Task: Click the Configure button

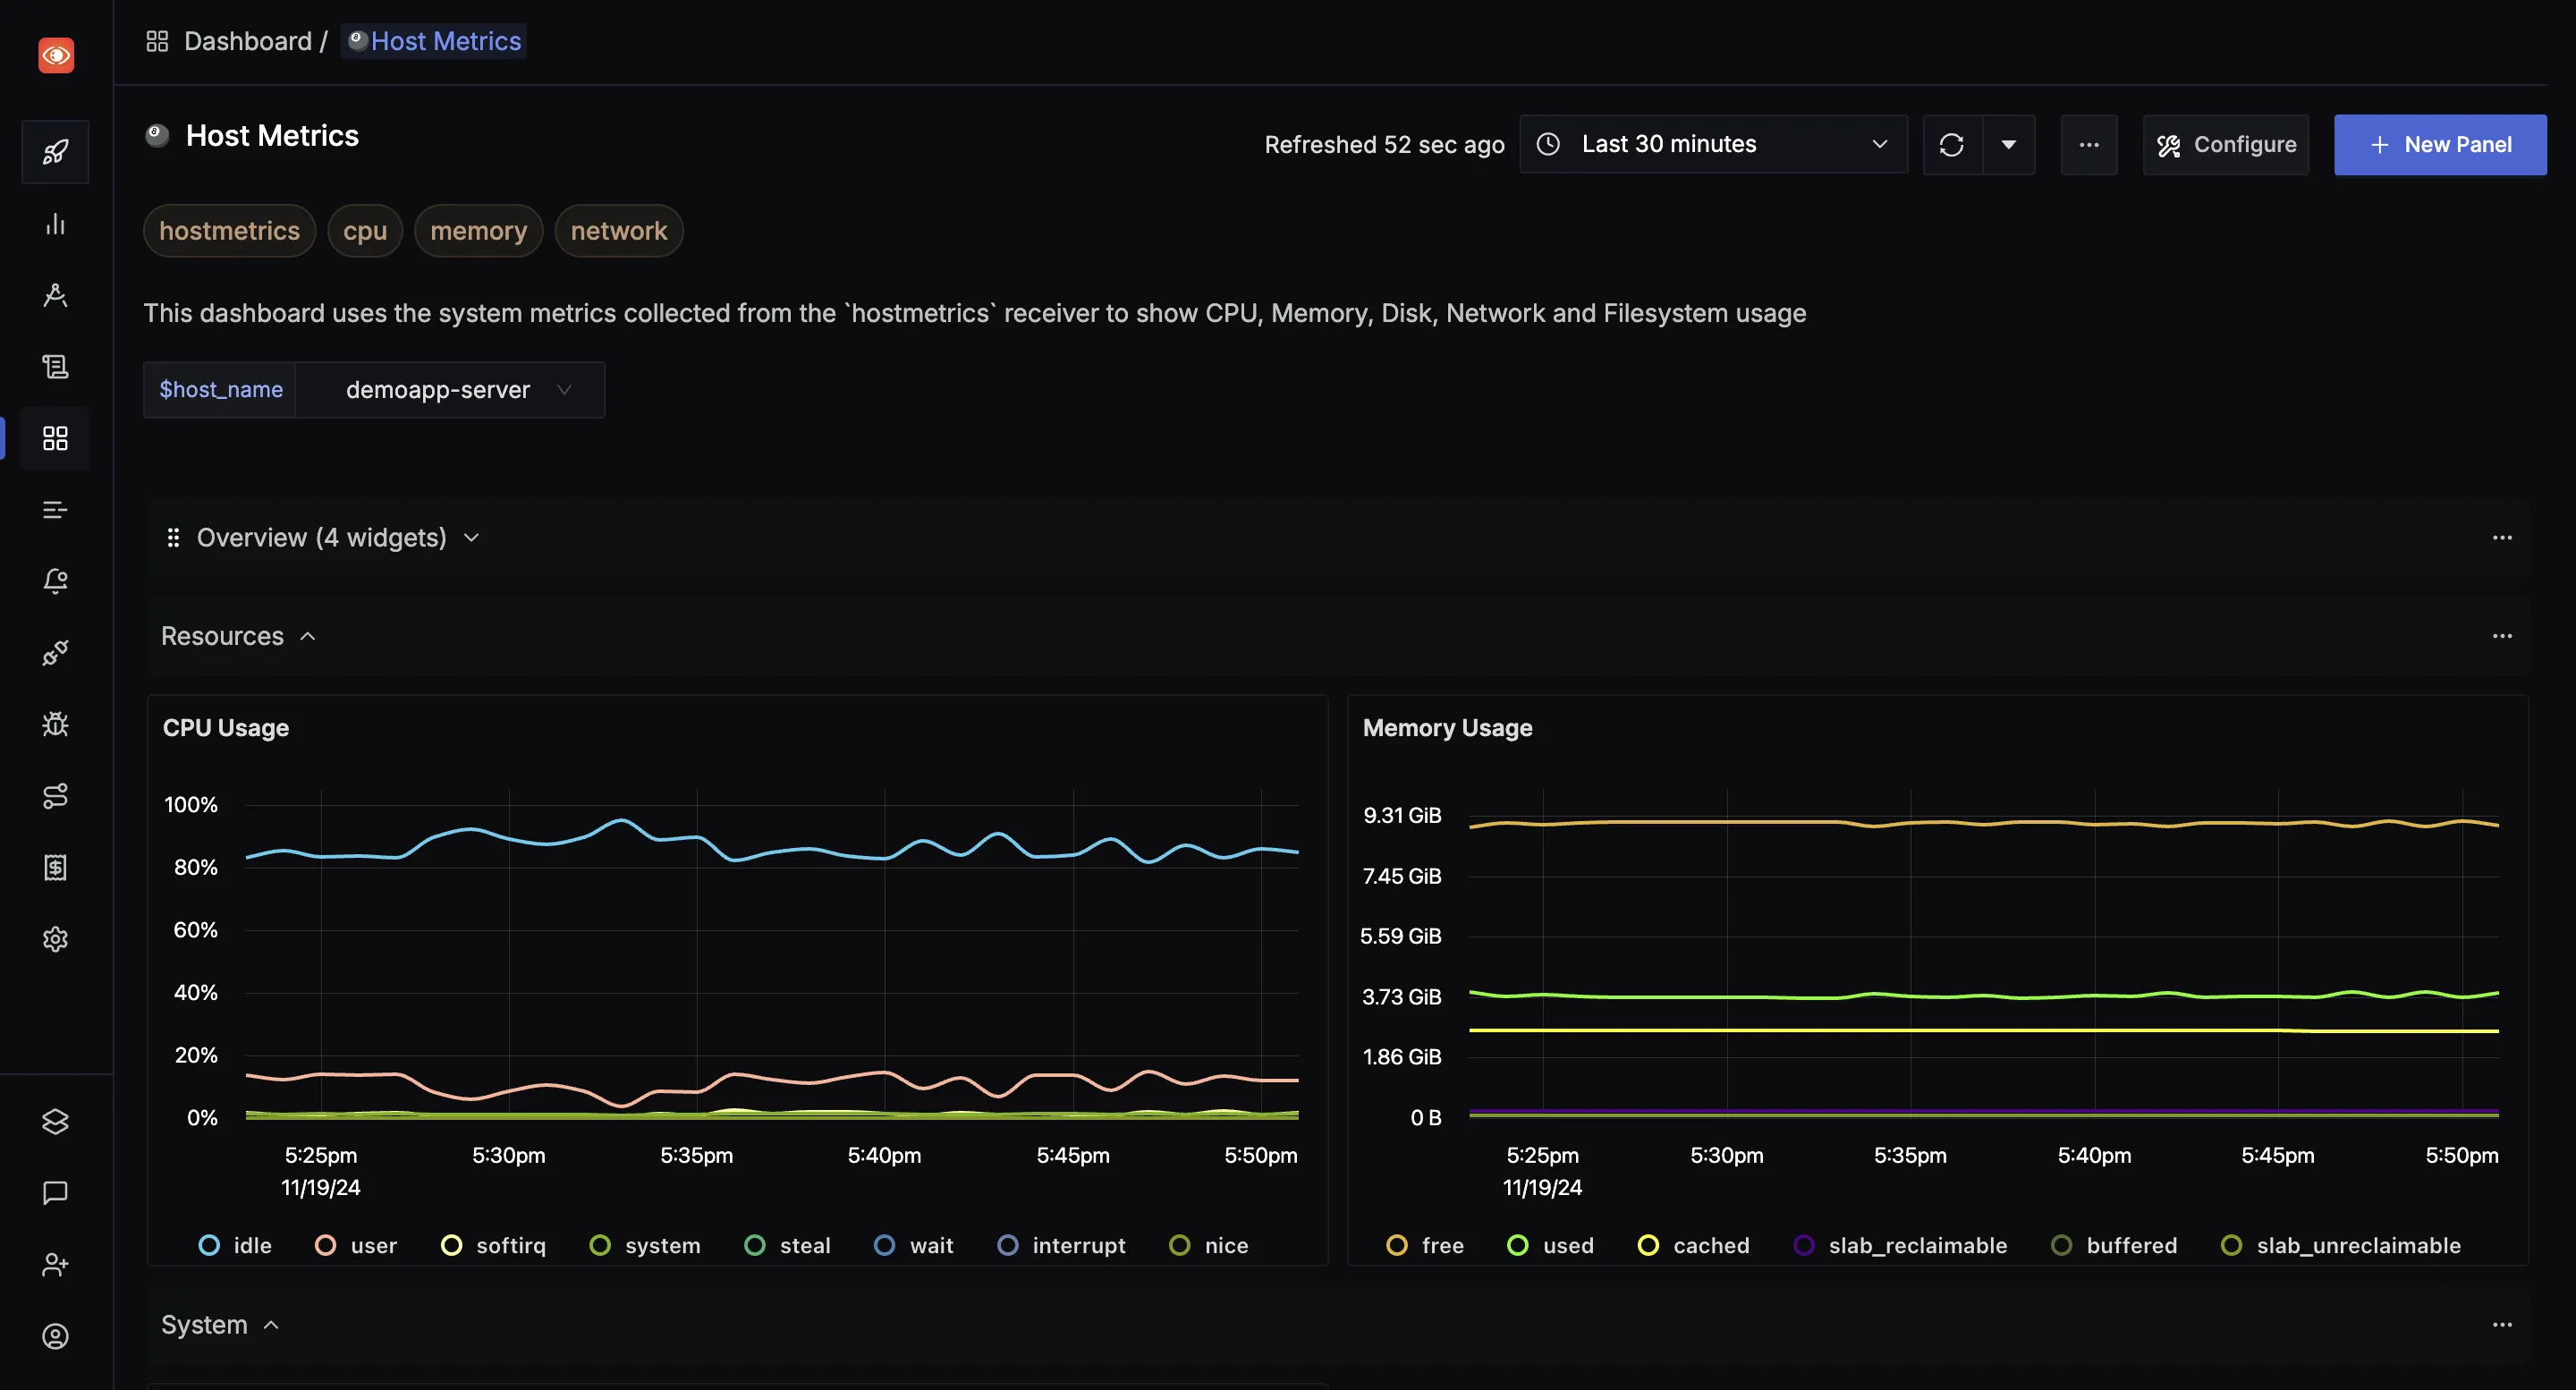Action: (x=2226, y=145)
